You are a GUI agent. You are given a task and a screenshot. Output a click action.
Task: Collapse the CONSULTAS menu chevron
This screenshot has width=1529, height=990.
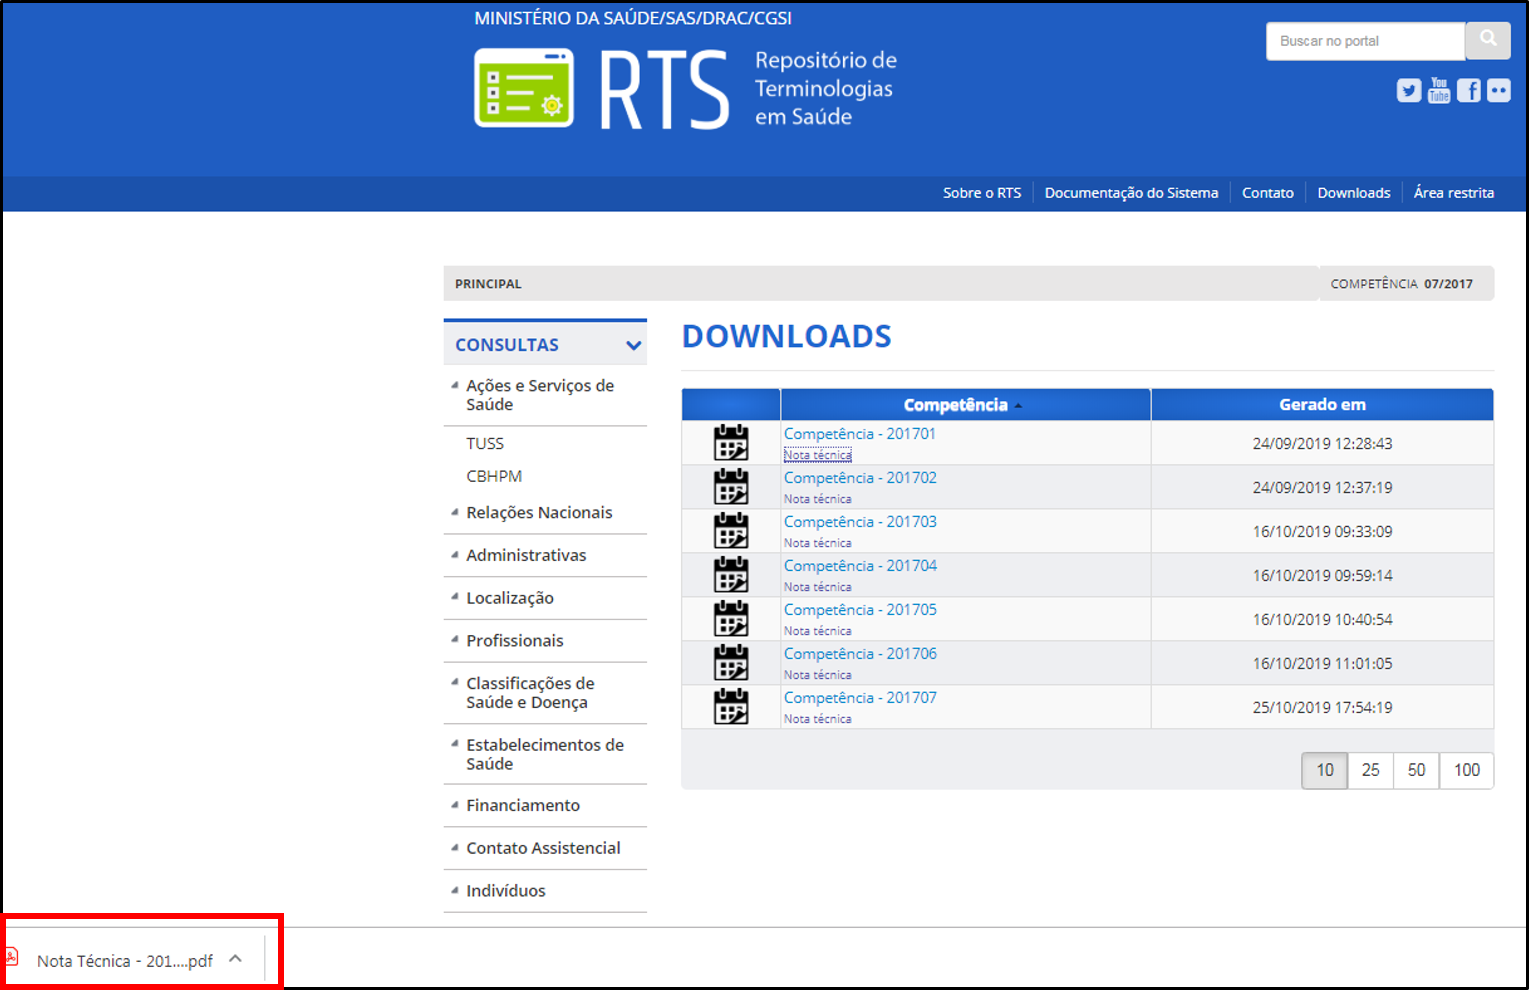coord(633,345)
